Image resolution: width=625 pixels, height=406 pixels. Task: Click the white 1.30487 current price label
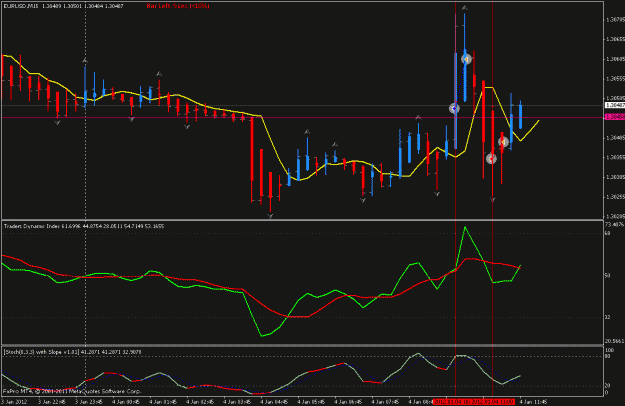tap(615, 105)
